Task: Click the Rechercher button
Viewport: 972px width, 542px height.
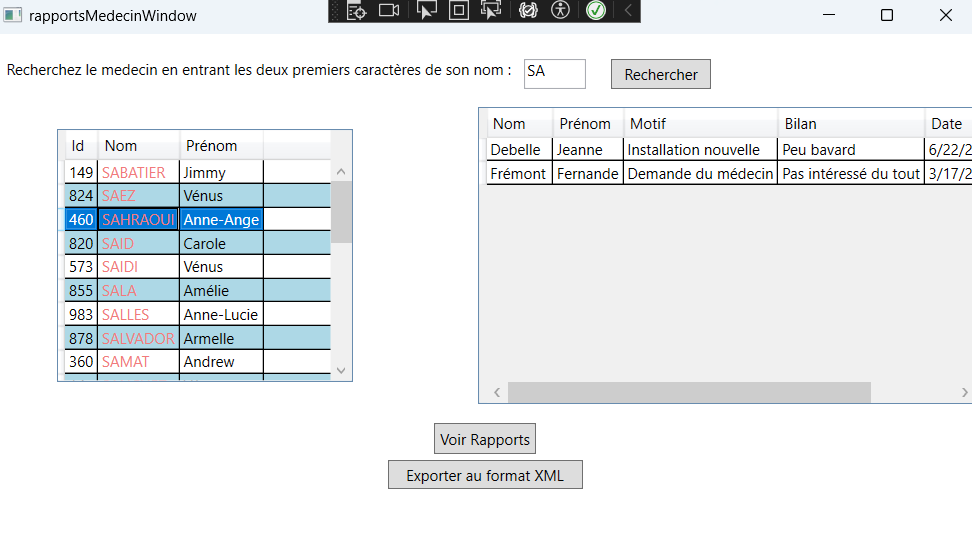Action: [x=661, y=74]
